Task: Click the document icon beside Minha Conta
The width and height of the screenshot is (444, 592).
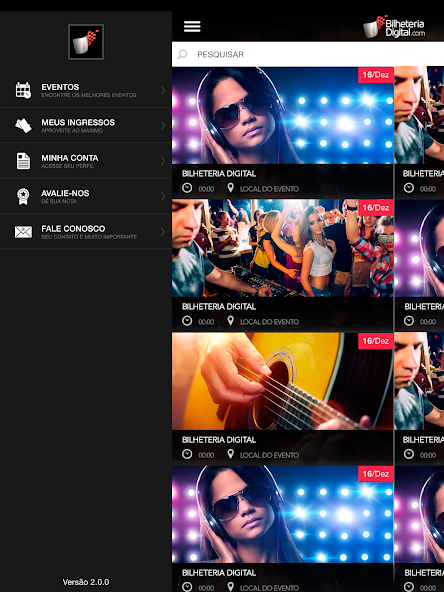Action: tap(23, 161)
